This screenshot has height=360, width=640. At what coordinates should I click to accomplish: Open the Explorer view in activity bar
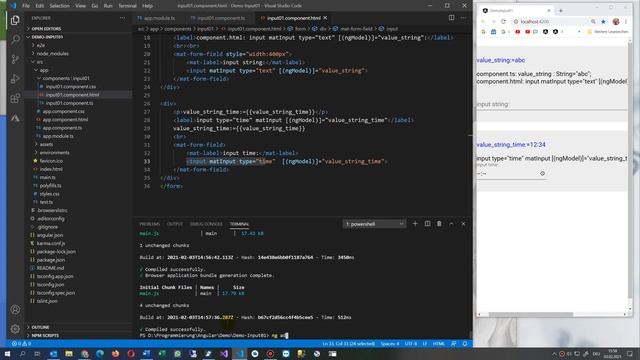(15, 20)
